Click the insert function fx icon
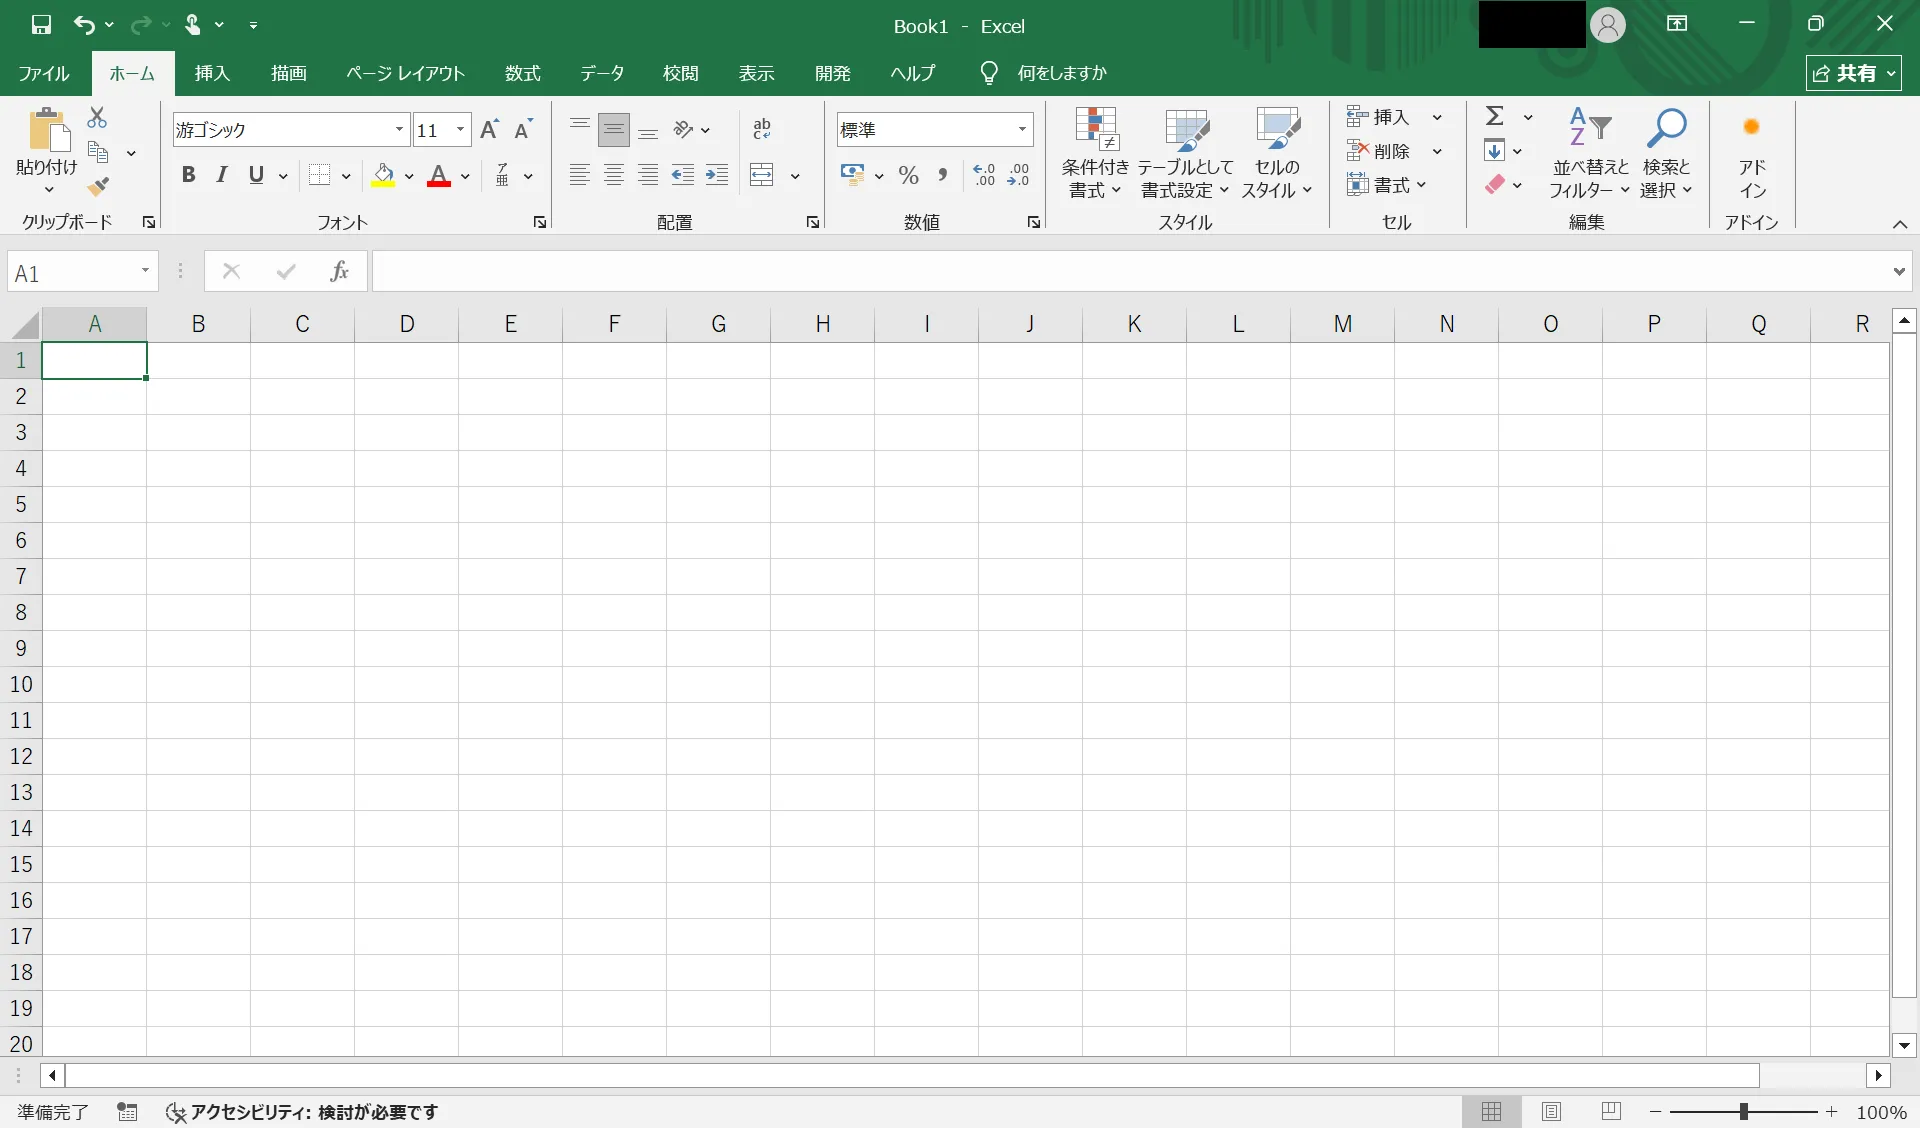1920x1128 pixels. coord(339,271)
